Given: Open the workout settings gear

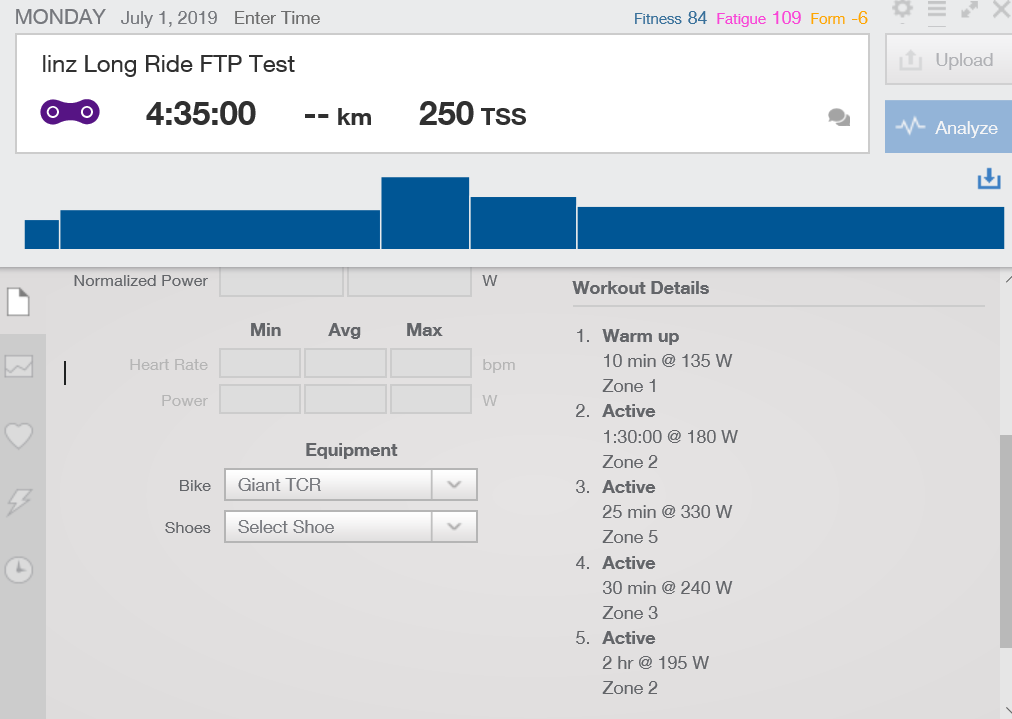Looking at the screenshot, I should click(902, 9).
